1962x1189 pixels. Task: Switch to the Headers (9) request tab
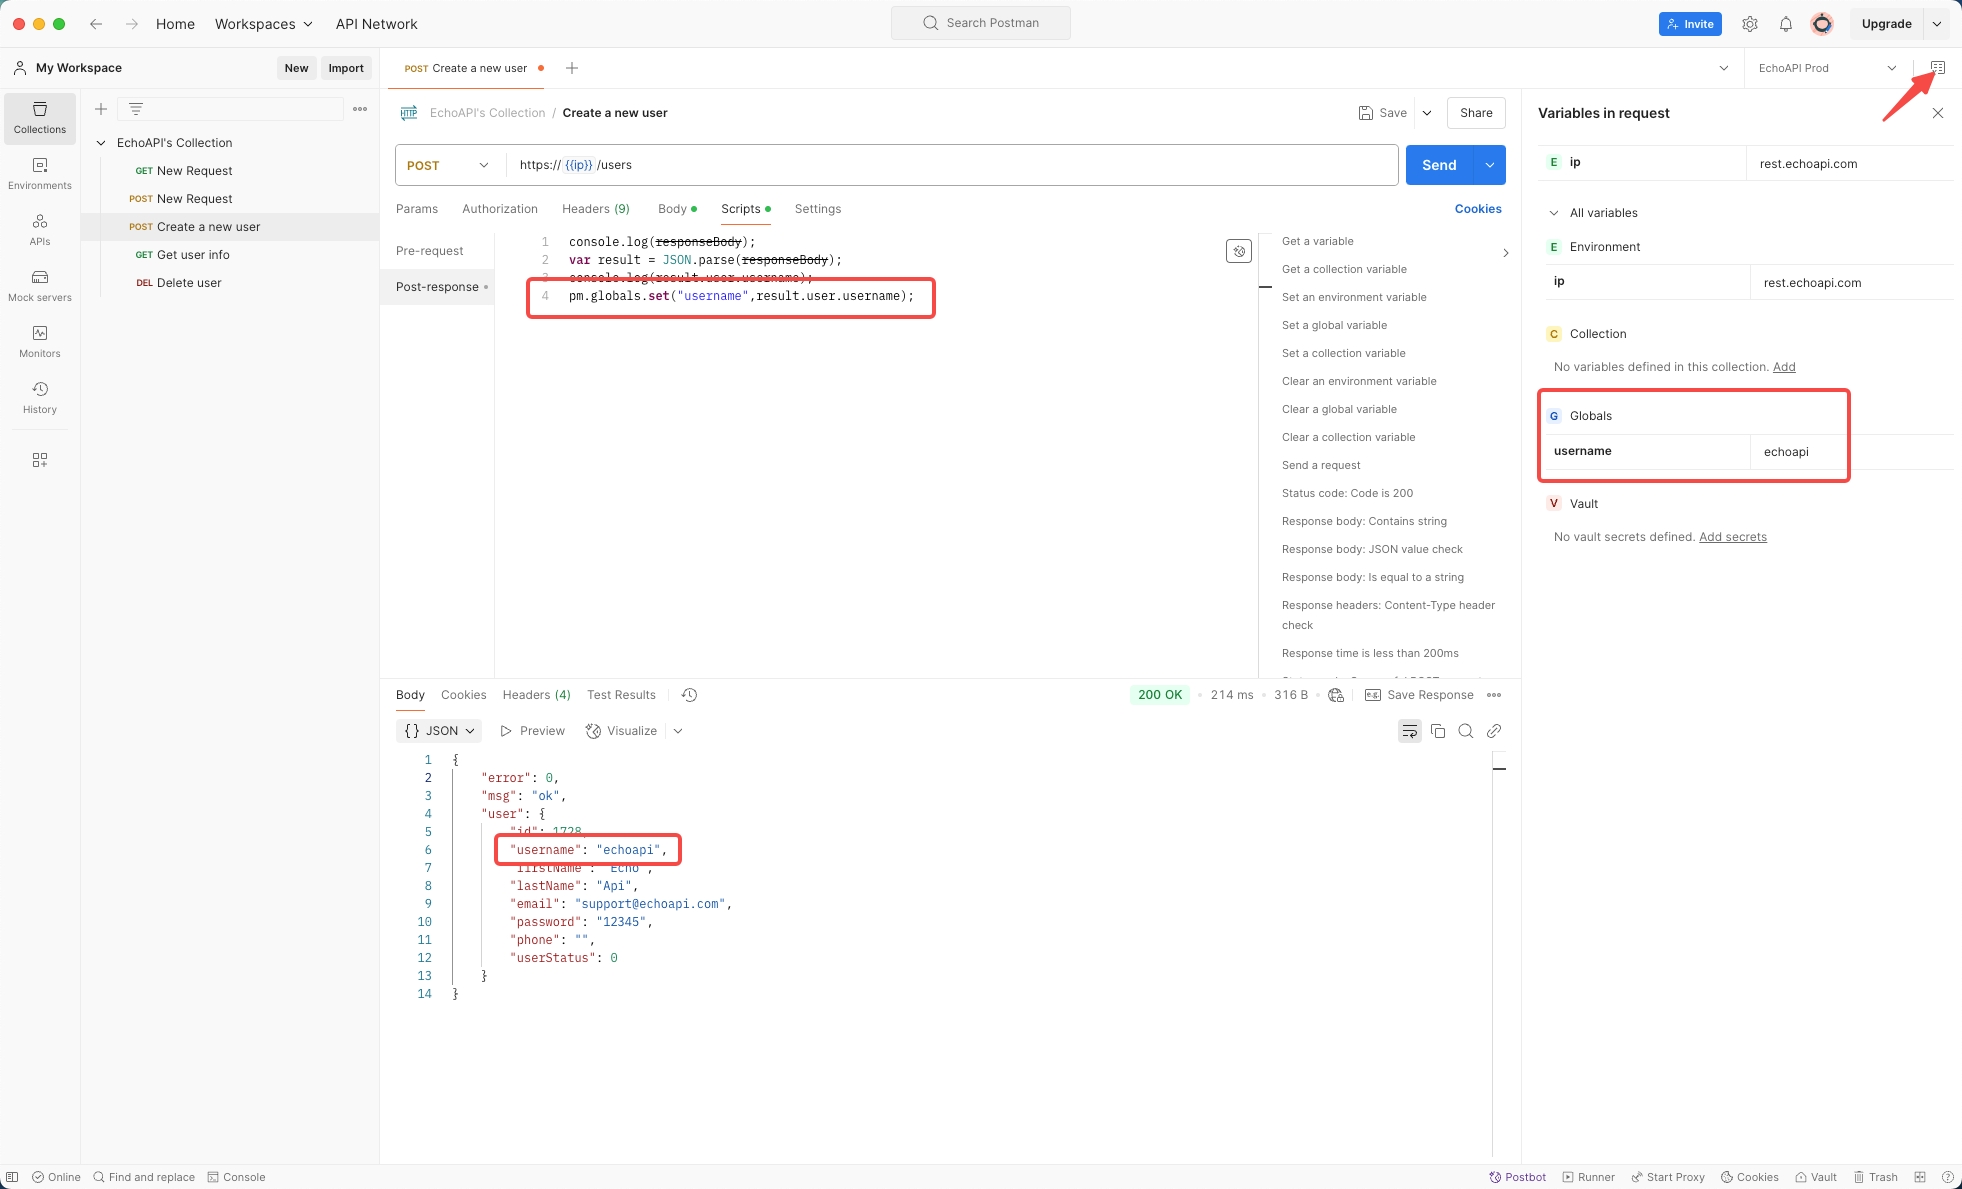[596, 209]
